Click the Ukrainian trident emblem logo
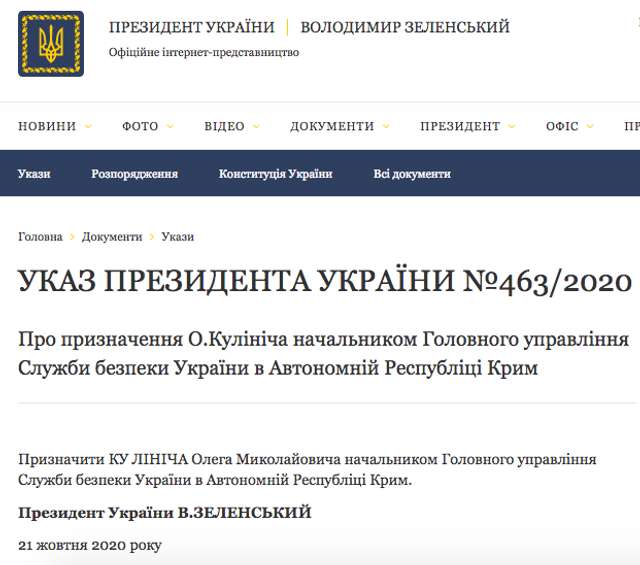The width and height of the screenshot is (640, 565). [x=50, y=43]
